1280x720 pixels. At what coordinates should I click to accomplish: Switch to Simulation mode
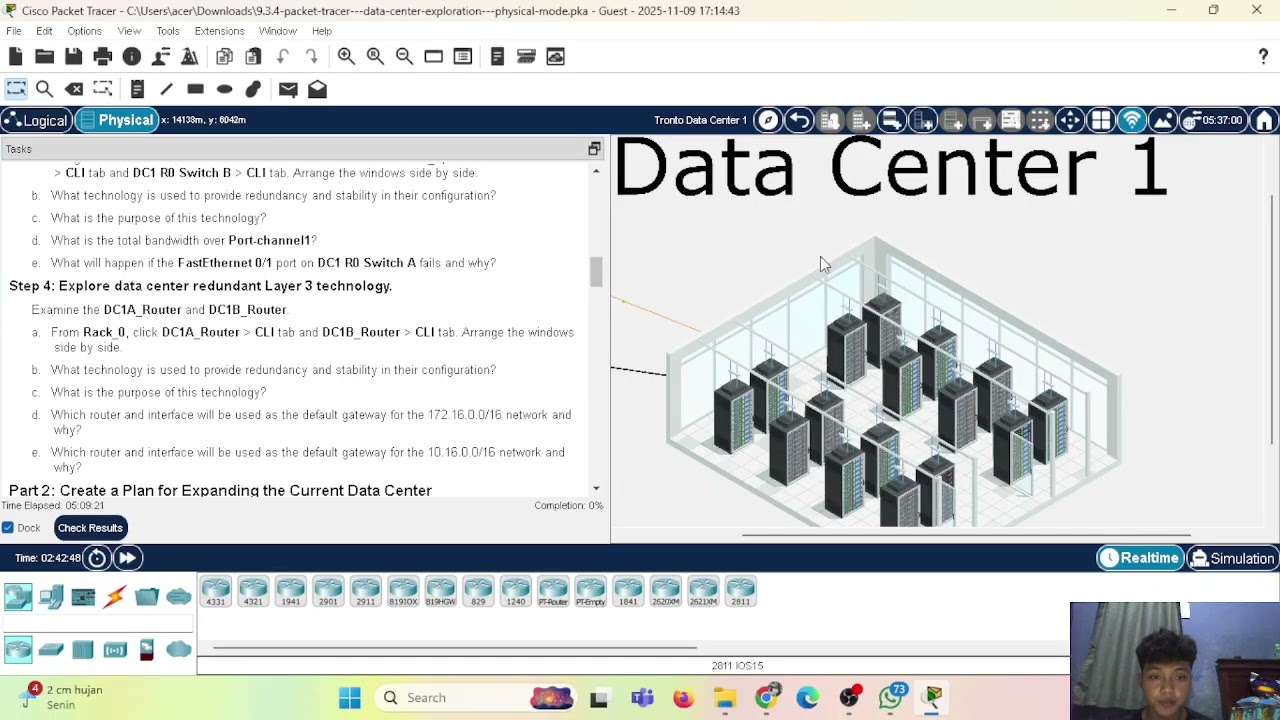coord(1231,558)
